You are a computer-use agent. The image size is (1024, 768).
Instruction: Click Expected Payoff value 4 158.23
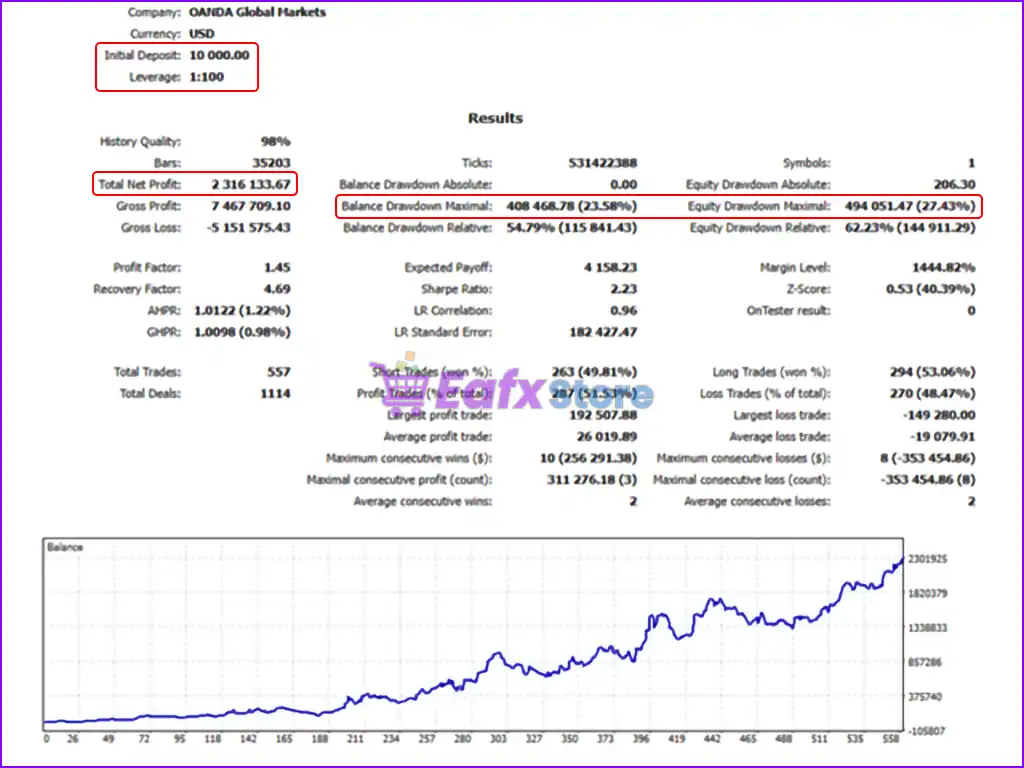[x=611, y=268]
